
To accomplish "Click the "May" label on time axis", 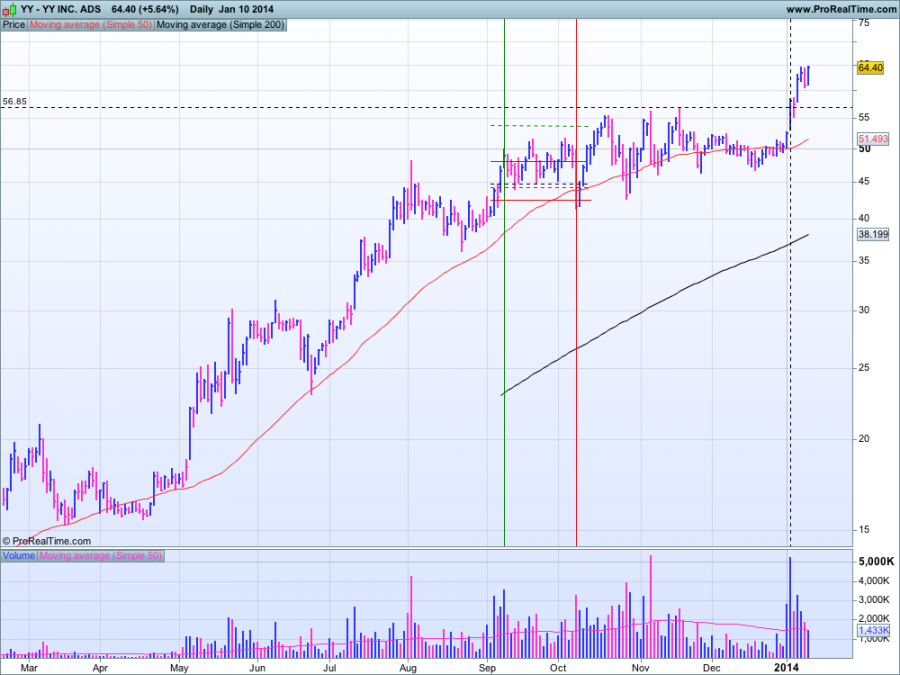I will (x=180, y=668).
